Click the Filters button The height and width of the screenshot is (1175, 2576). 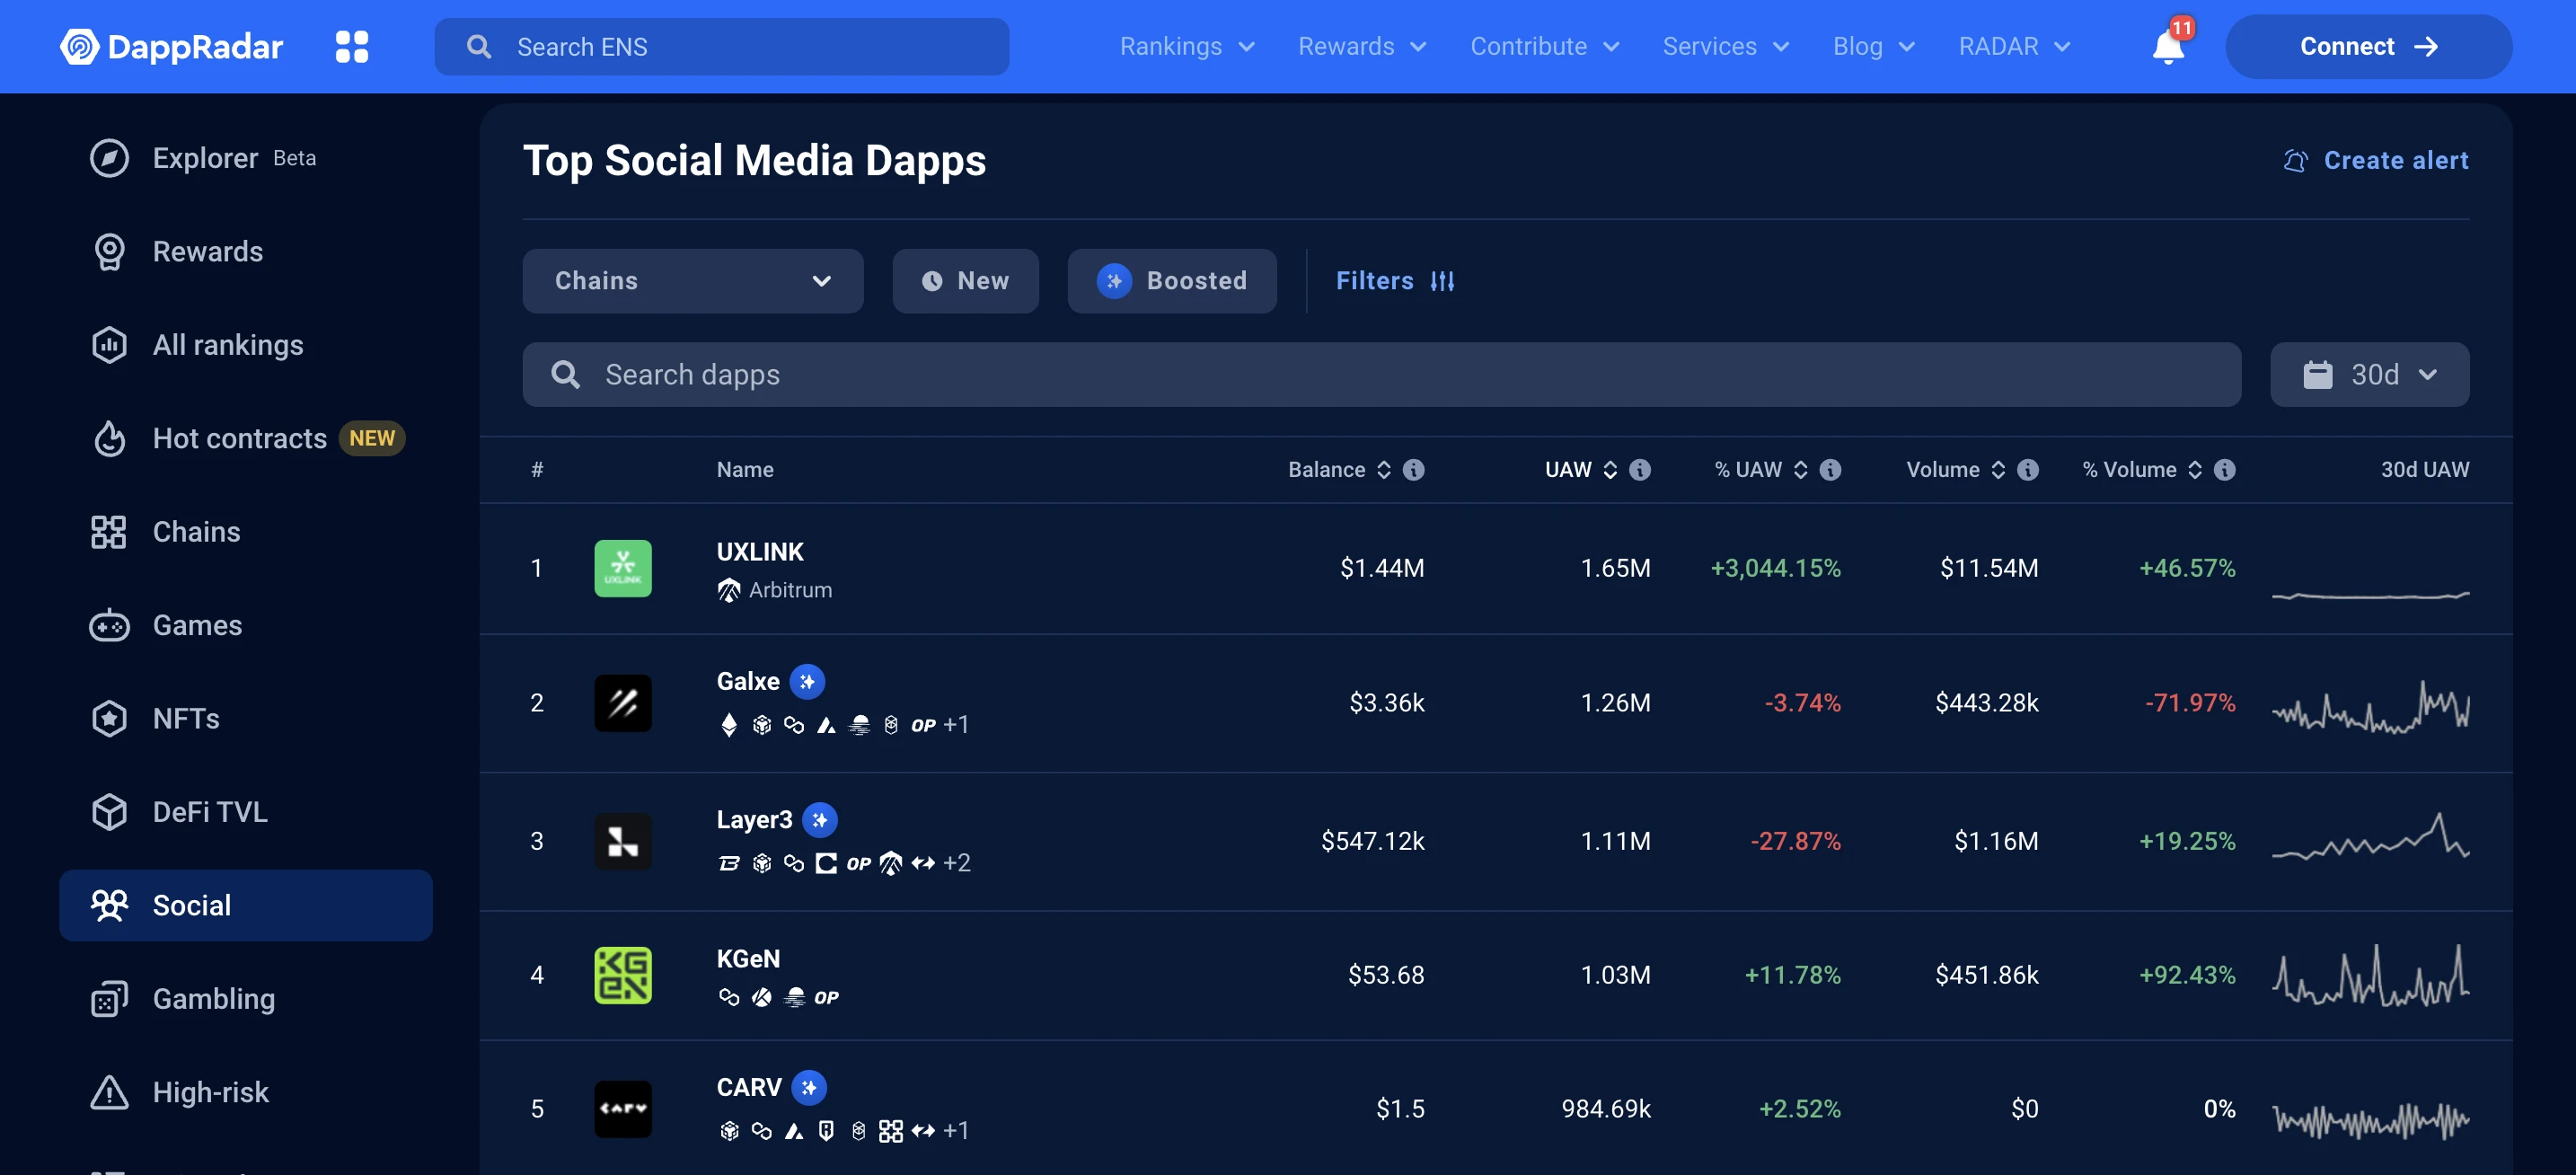(1395, 281)
